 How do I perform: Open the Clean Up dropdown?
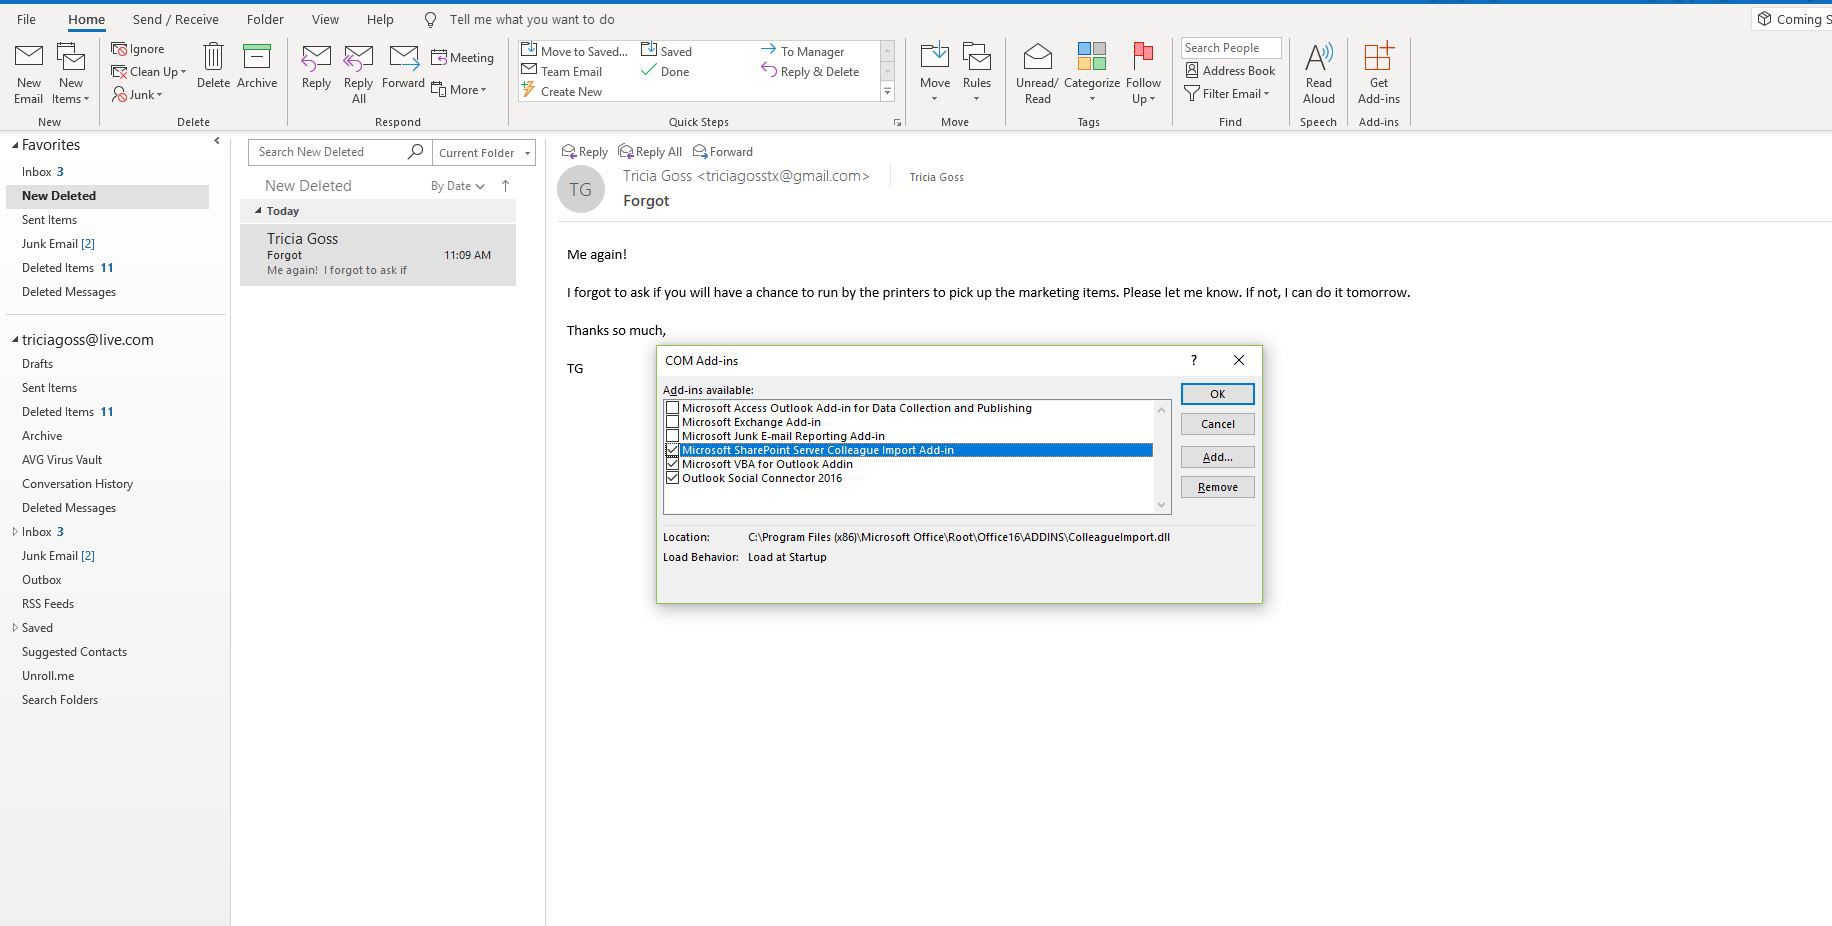point(149,72)
